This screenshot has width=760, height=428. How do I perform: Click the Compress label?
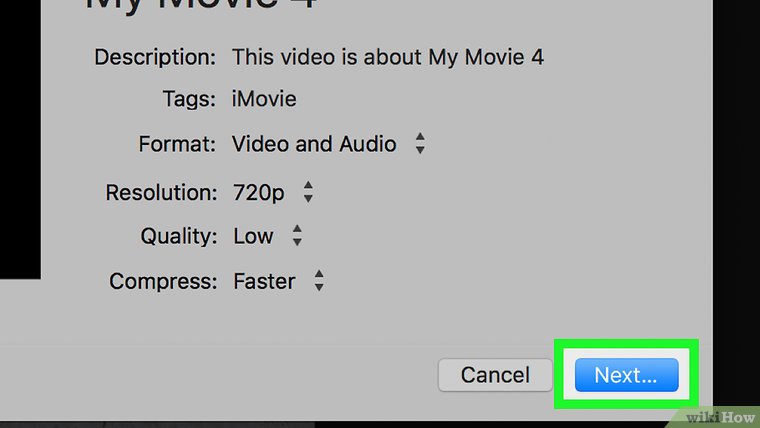coord(162,282)
